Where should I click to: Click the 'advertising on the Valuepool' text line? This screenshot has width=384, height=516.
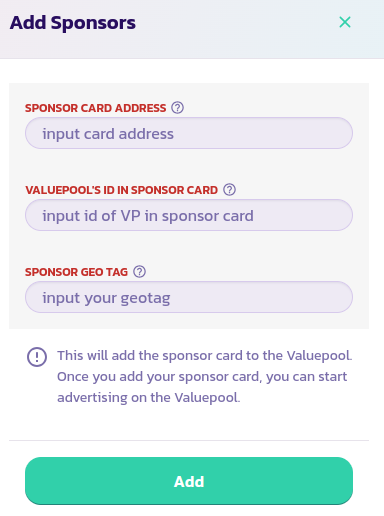point(149,397)
